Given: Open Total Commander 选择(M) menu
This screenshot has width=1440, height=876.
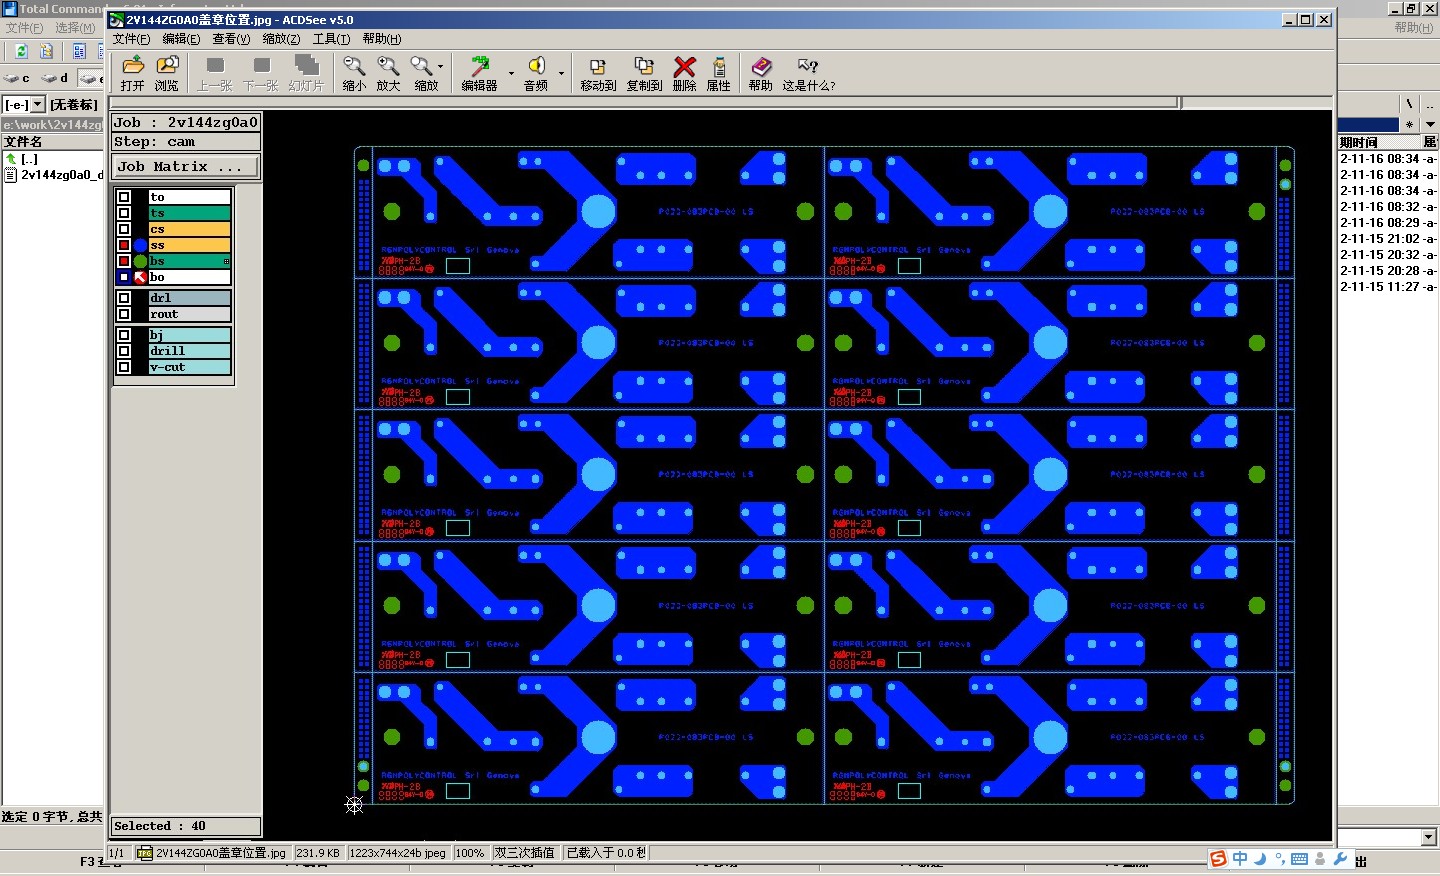Looking at the screenshot, I should pos(75,28).
